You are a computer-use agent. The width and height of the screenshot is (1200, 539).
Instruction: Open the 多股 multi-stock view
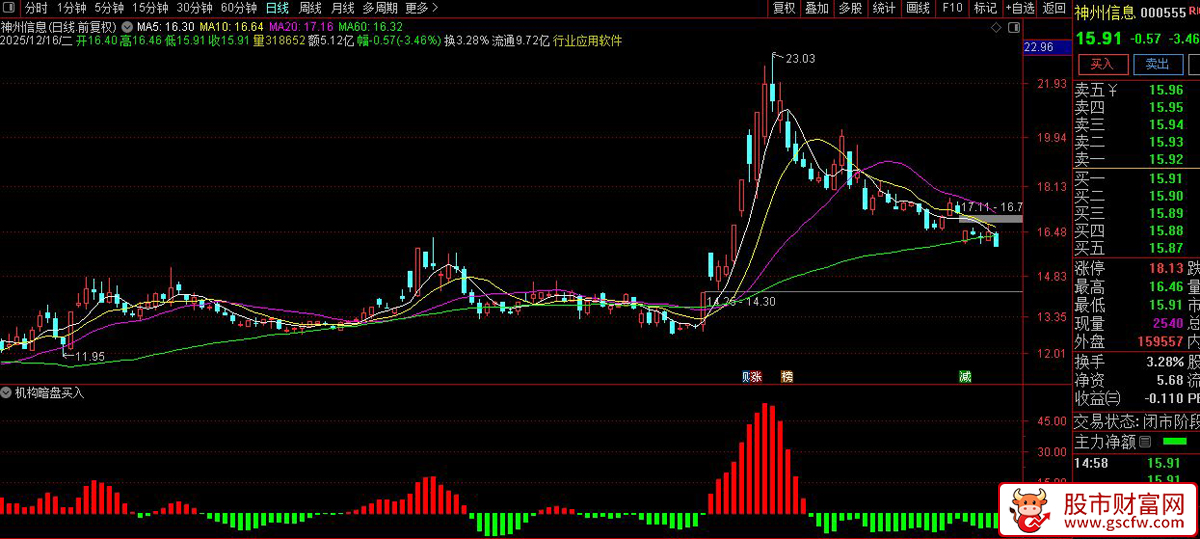coord(850,8)
